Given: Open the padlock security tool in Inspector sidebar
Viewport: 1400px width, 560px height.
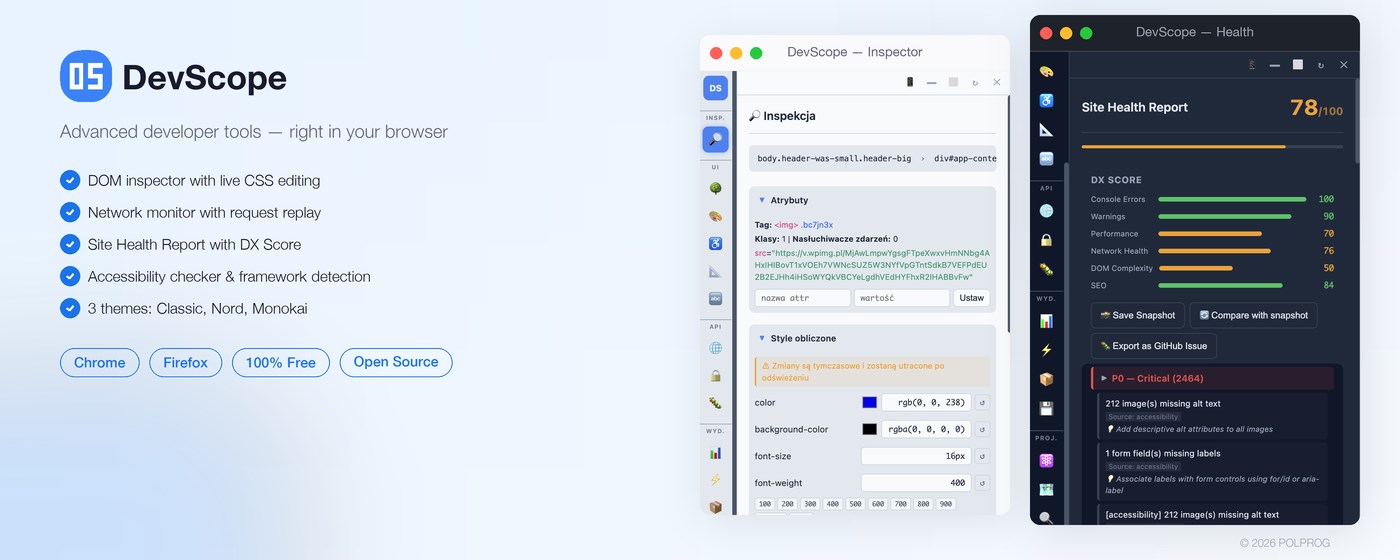Looking at the screenshot, I should point(715,376).
